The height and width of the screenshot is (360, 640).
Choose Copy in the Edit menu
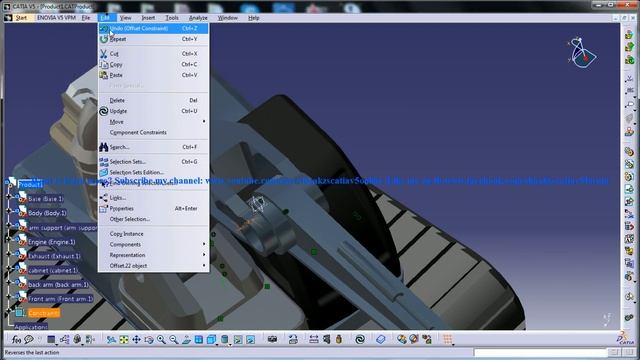click(x=153, y=64)
